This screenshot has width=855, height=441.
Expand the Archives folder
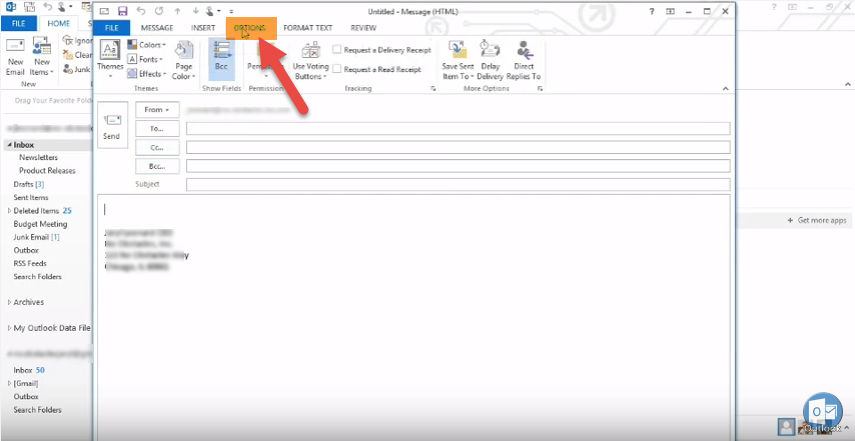pos(10,302)
